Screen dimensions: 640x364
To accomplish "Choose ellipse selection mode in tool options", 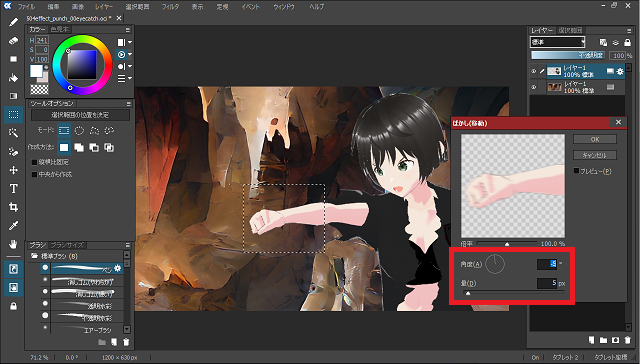I will tap(79, 131).
